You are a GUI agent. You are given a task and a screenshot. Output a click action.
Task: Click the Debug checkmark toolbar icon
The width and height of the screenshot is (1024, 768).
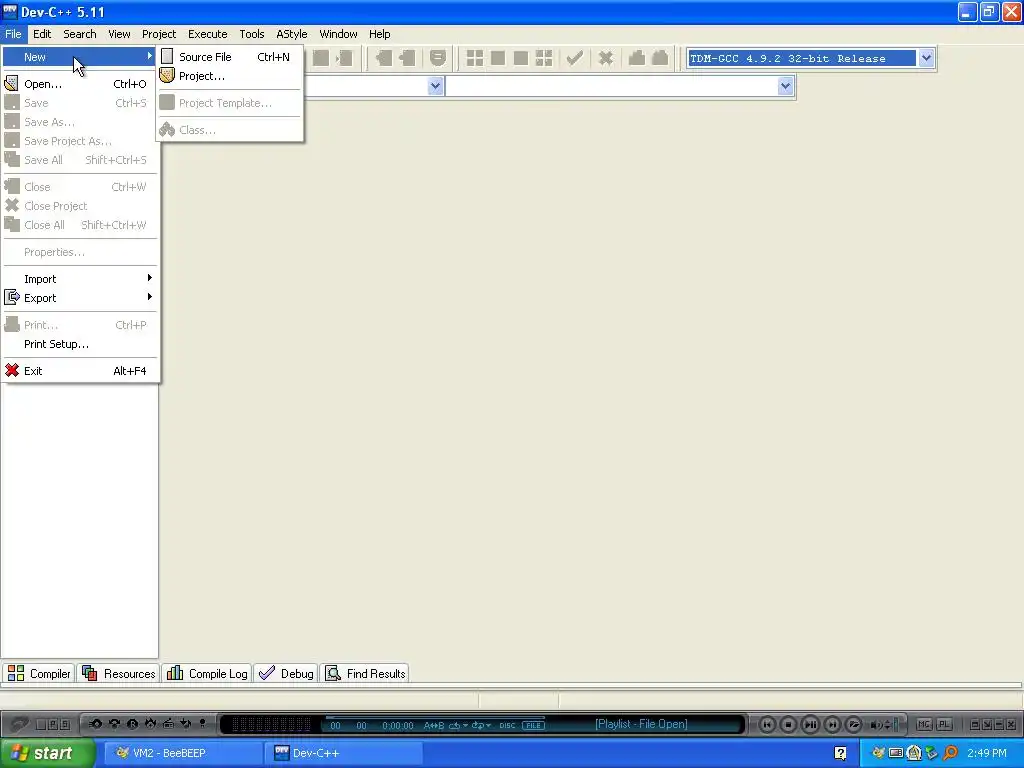tap(575, 58)
